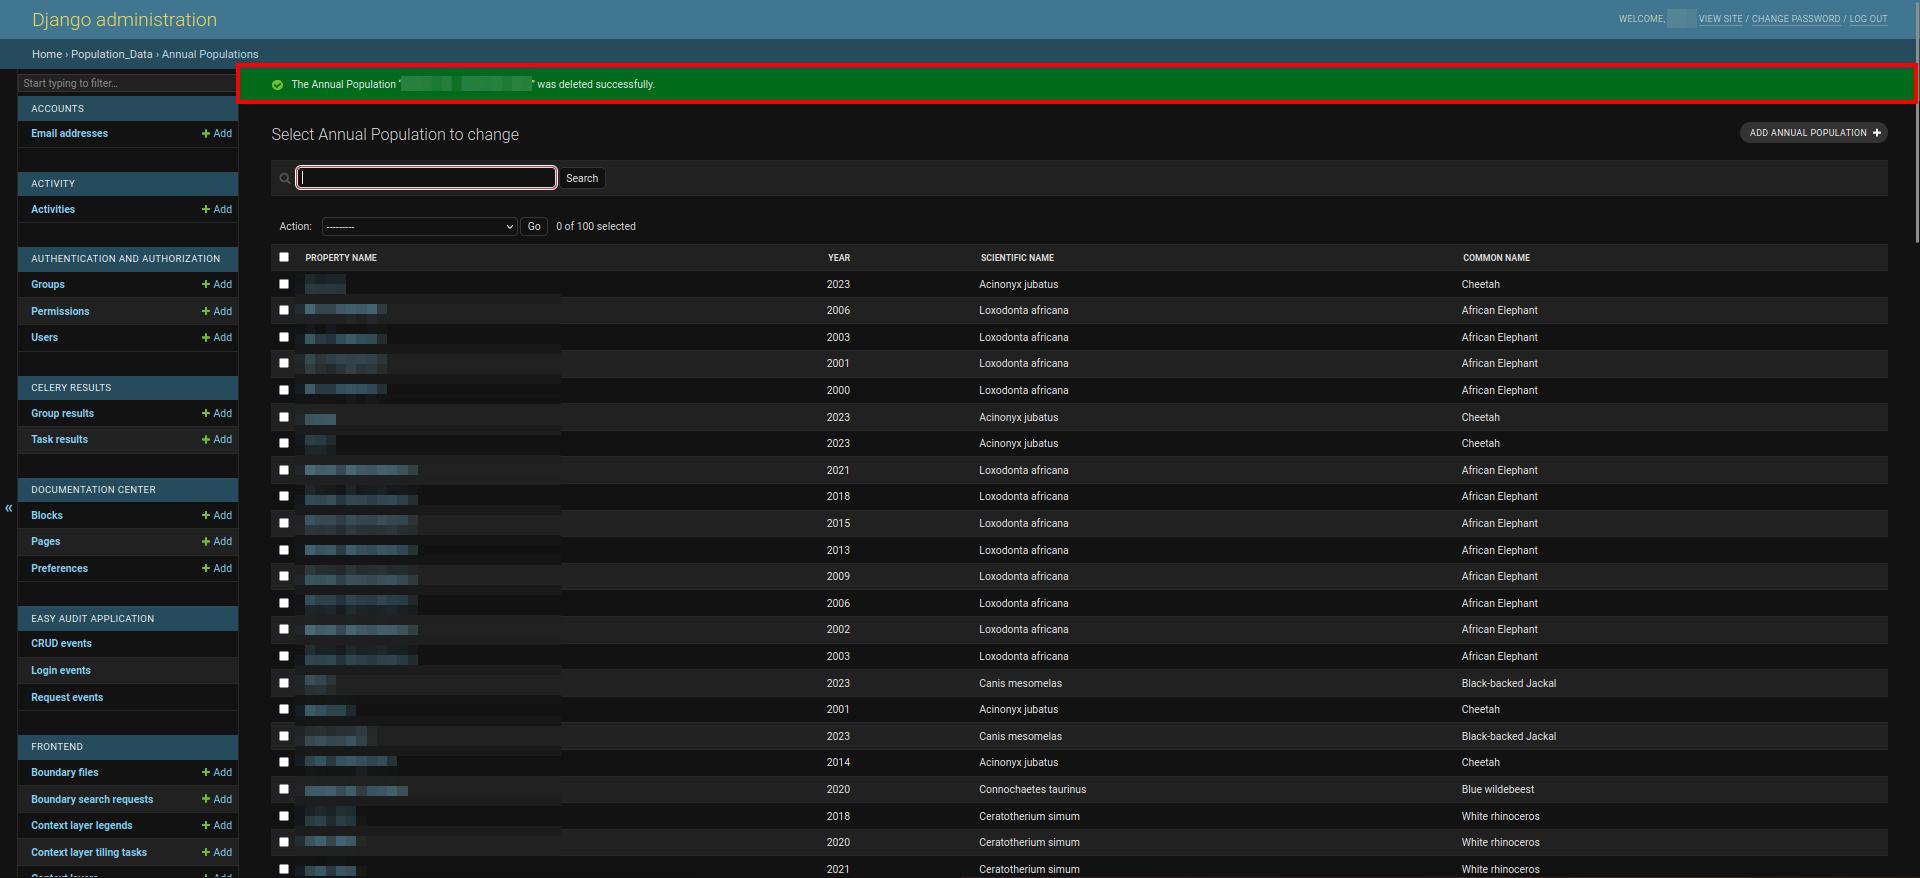Screen dimensions: 1920x878
Task: Click the magnifier icon beside search field
Action: (x=285, y=179)
